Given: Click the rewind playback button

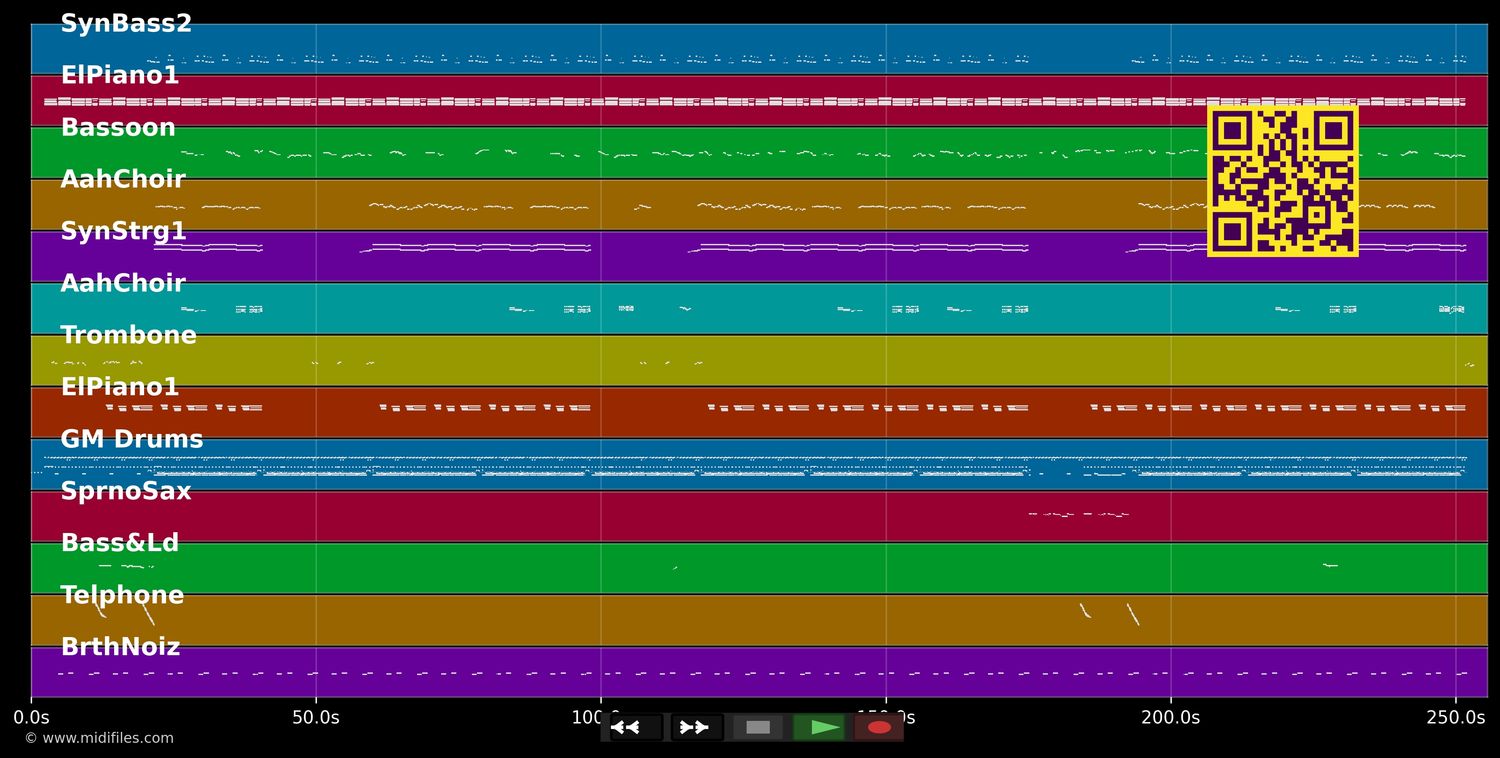Looking at the screenshot, I should coord(636,727).
